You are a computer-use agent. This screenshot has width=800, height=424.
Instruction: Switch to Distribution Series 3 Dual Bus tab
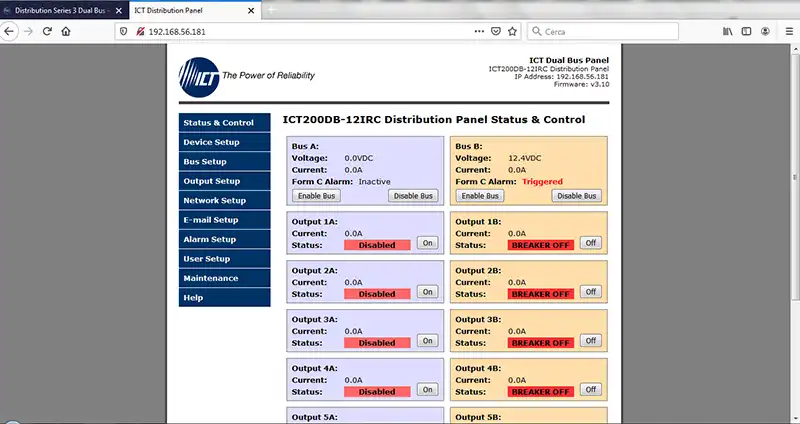coord(64,10)
